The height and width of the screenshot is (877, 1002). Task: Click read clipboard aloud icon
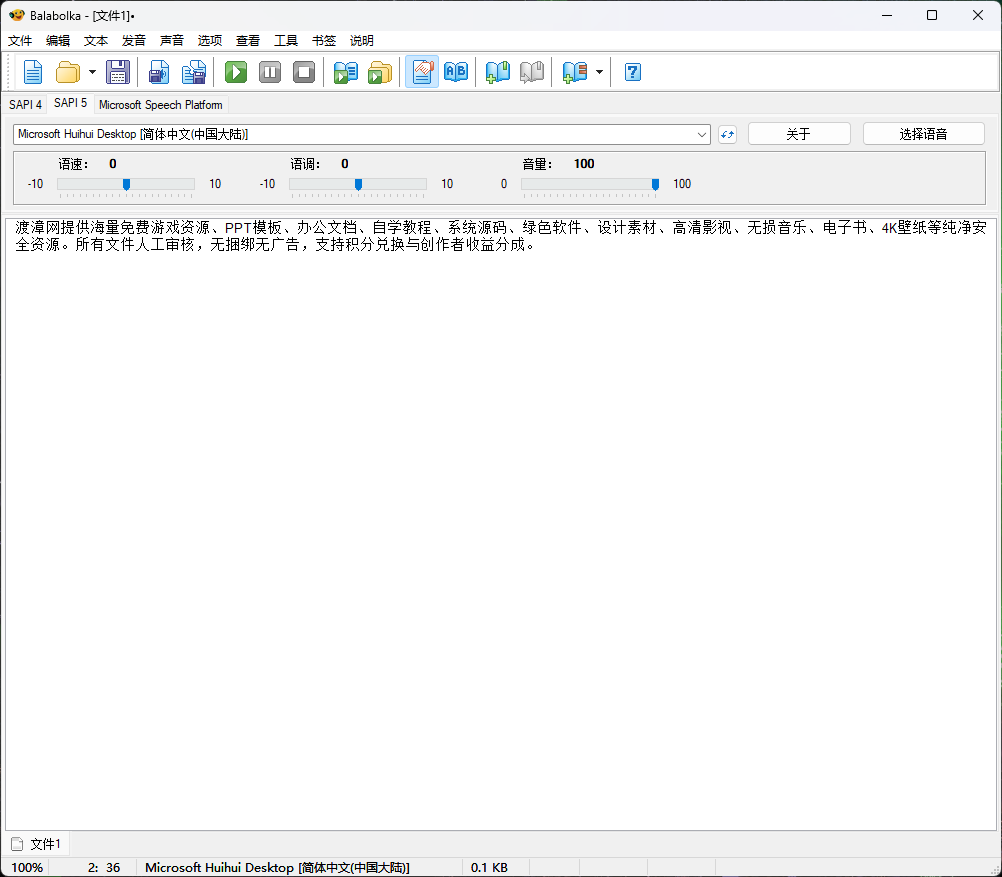346,72
